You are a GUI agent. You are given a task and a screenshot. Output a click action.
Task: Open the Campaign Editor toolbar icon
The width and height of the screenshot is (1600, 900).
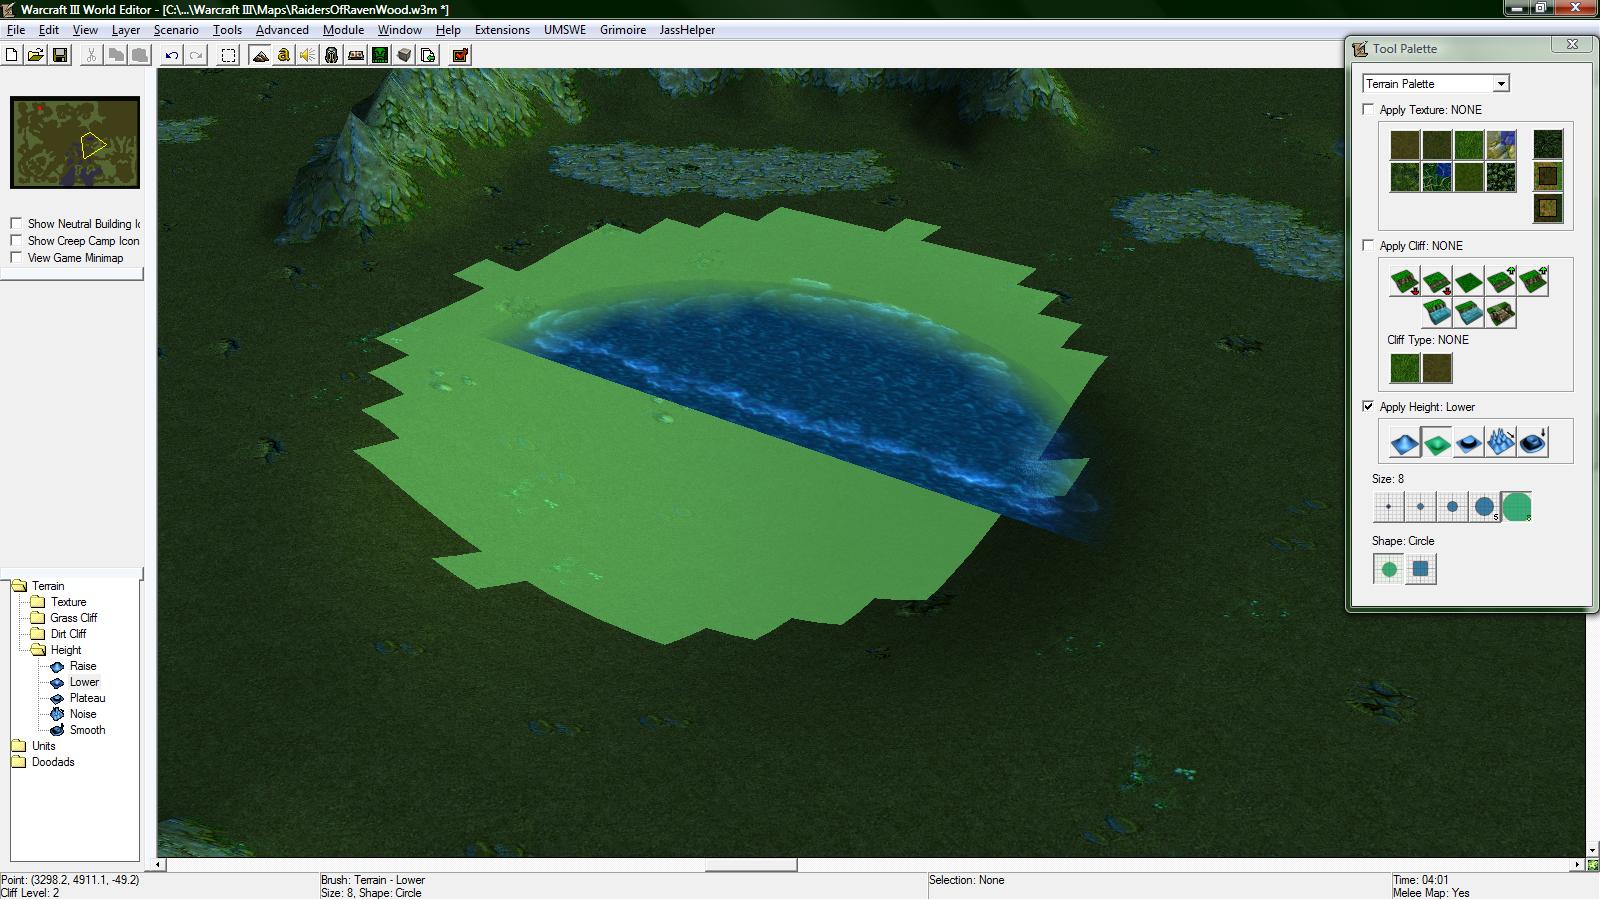click(356, 55)
